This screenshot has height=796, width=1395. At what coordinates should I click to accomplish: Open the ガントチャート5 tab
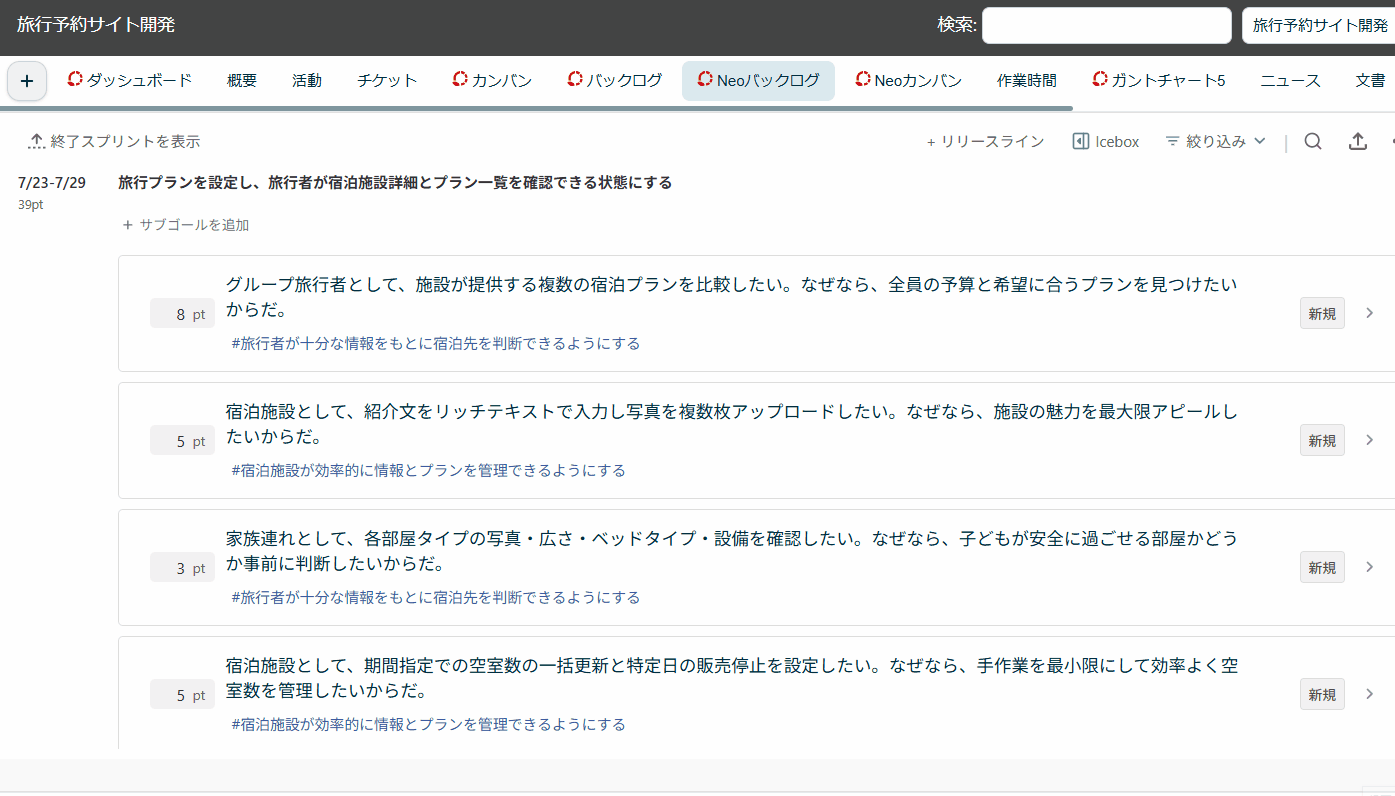pyautogui.click(x=1158, y=81)
